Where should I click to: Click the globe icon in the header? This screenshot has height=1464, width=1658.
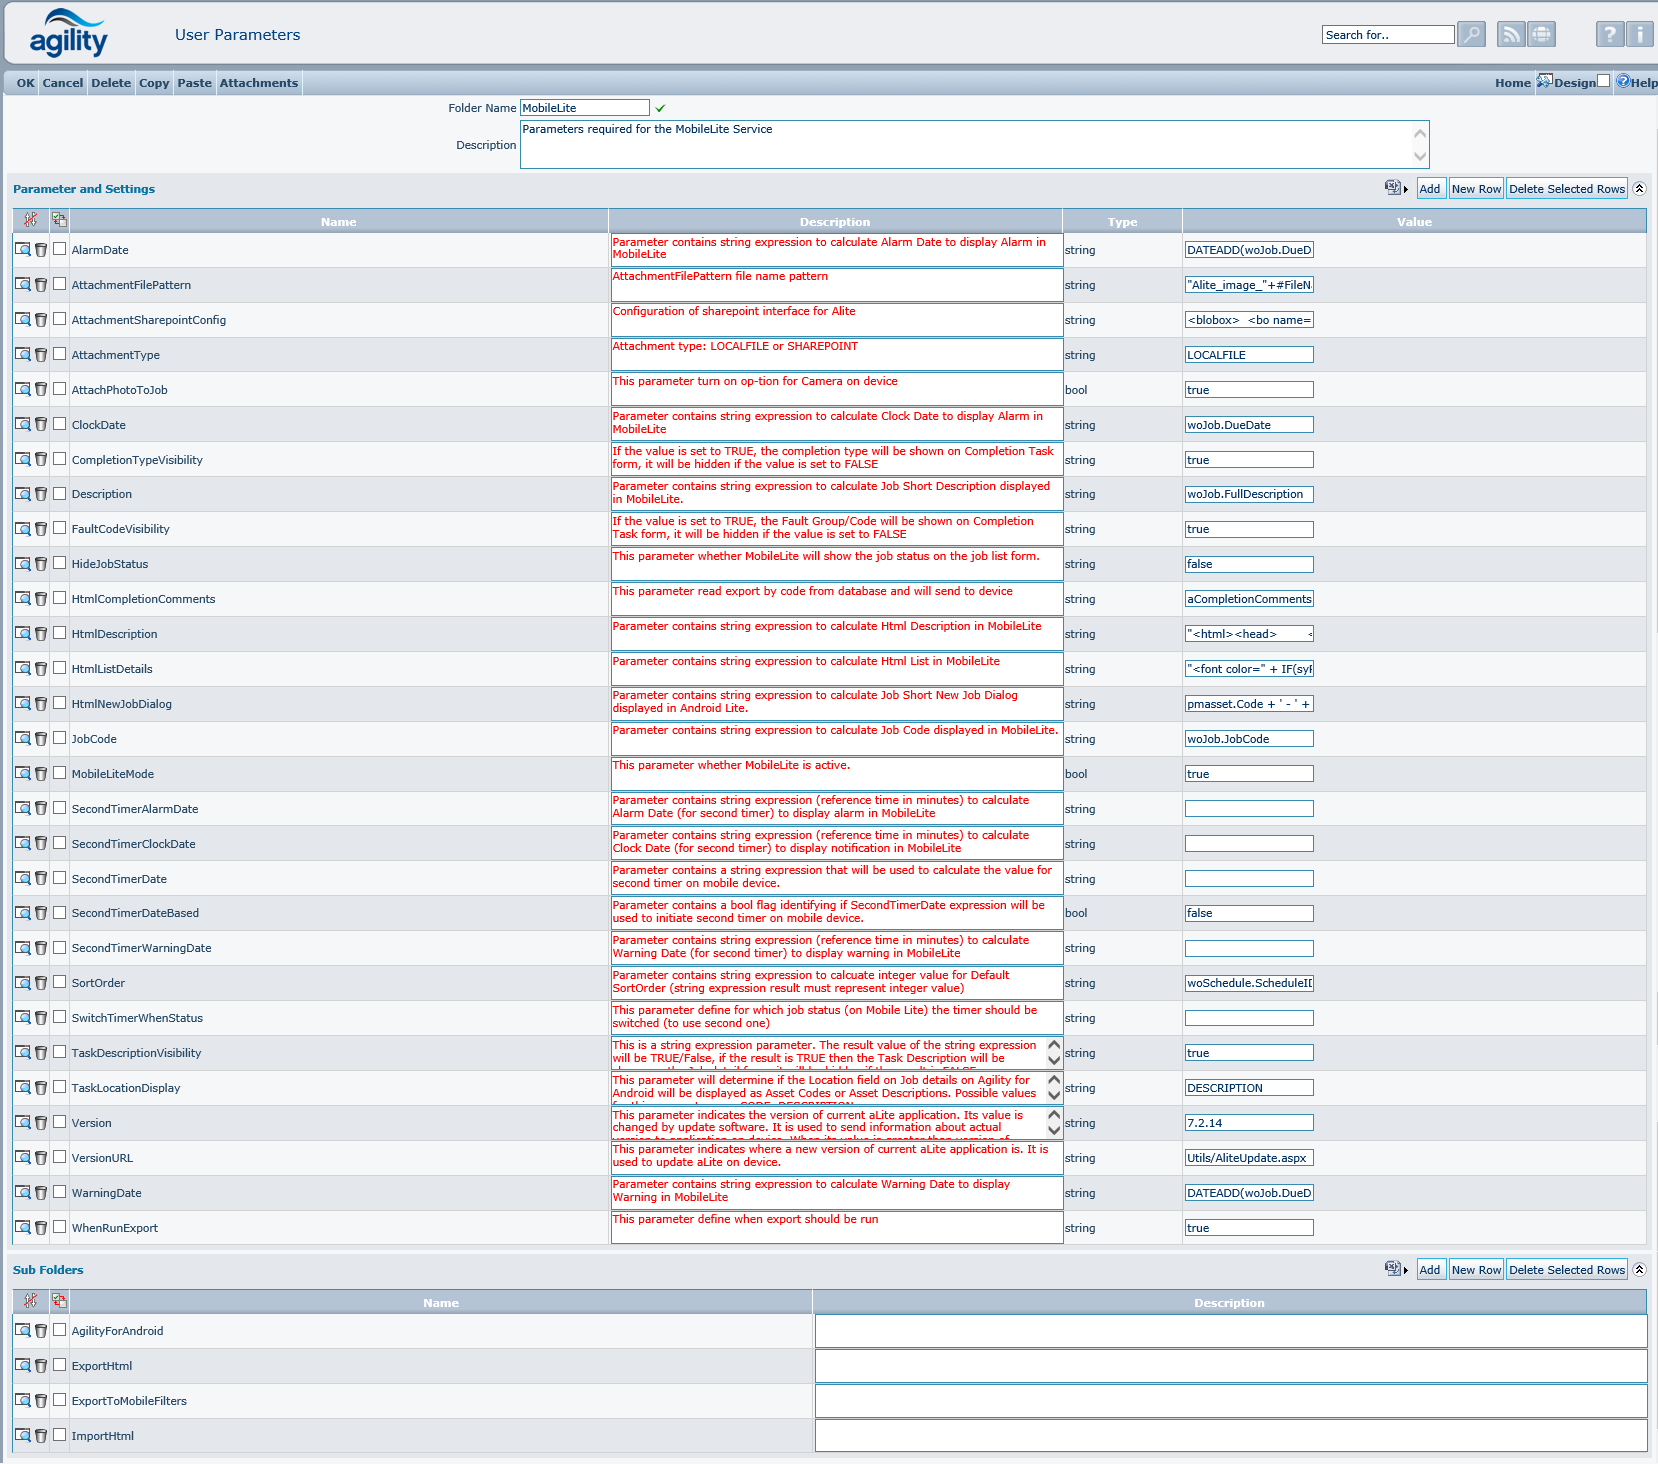(1542, 35)
